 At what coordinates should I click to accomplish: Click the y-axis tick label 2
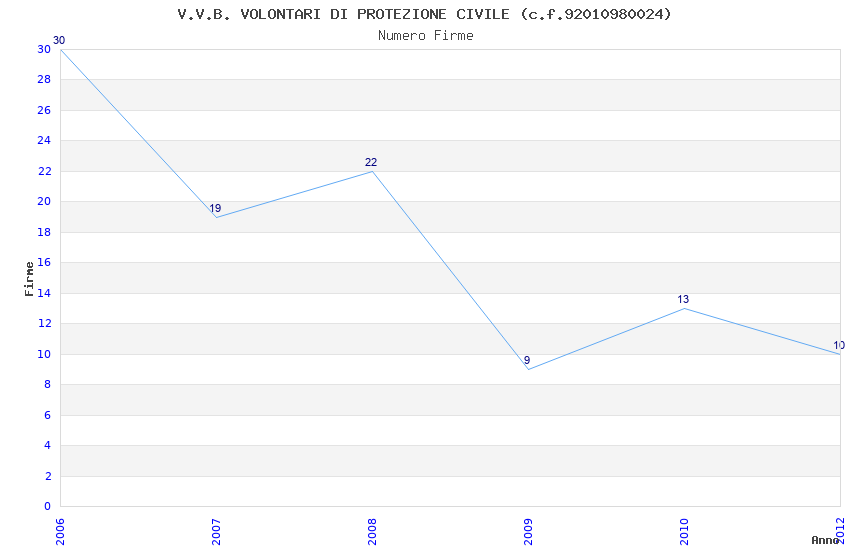tap(48, 476)
